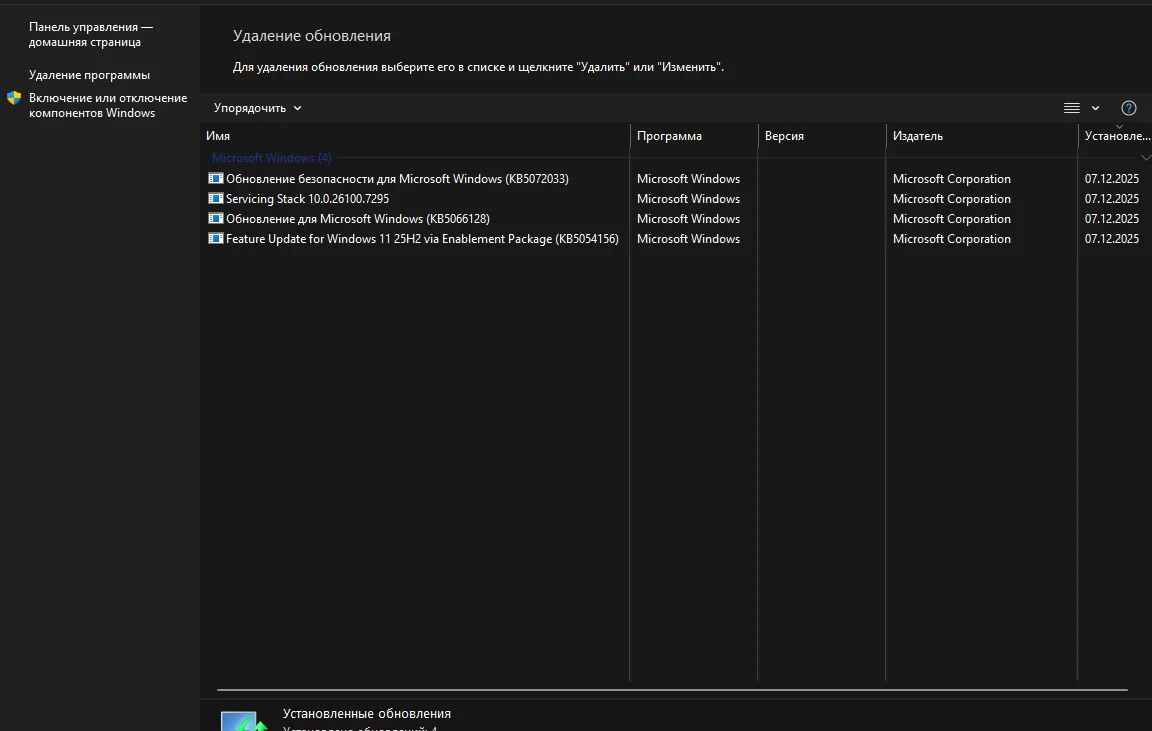This screenshot has width=1152, height=731.
Task: Click the KB5054156 Feature Update icon
Action: (215, 239)
